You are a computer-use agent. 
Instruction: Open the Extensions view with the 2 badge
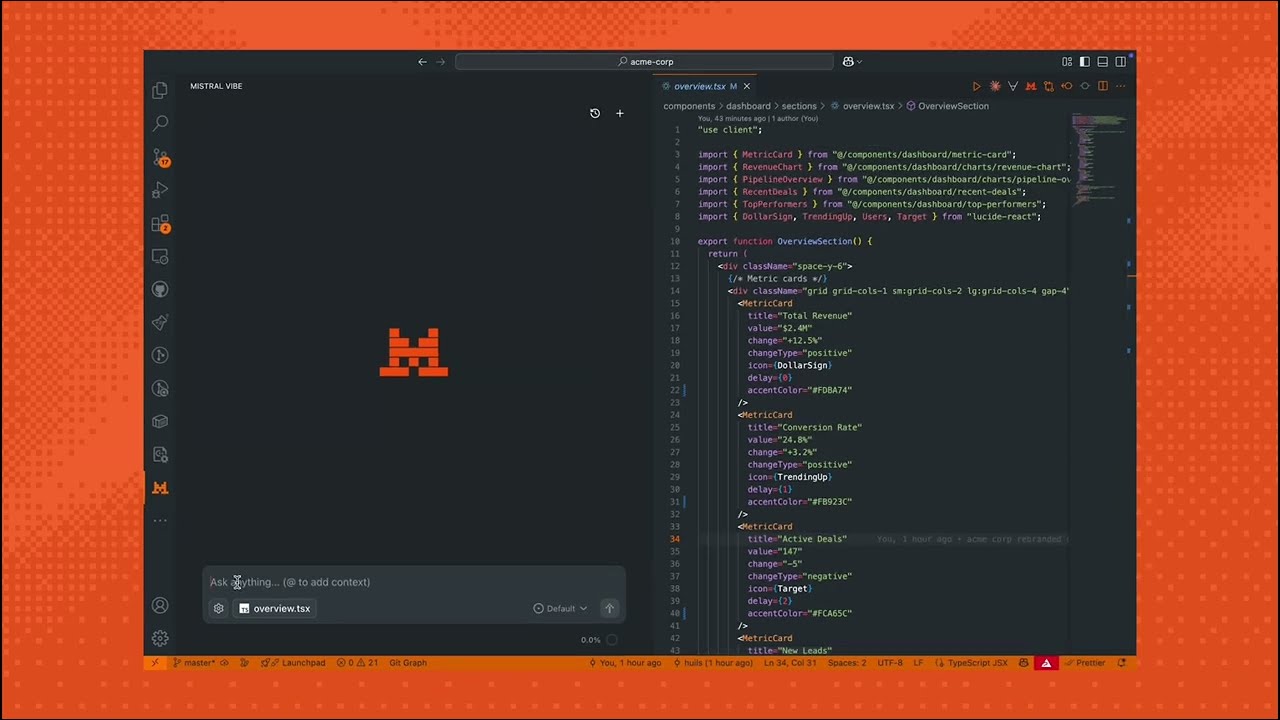160,224
